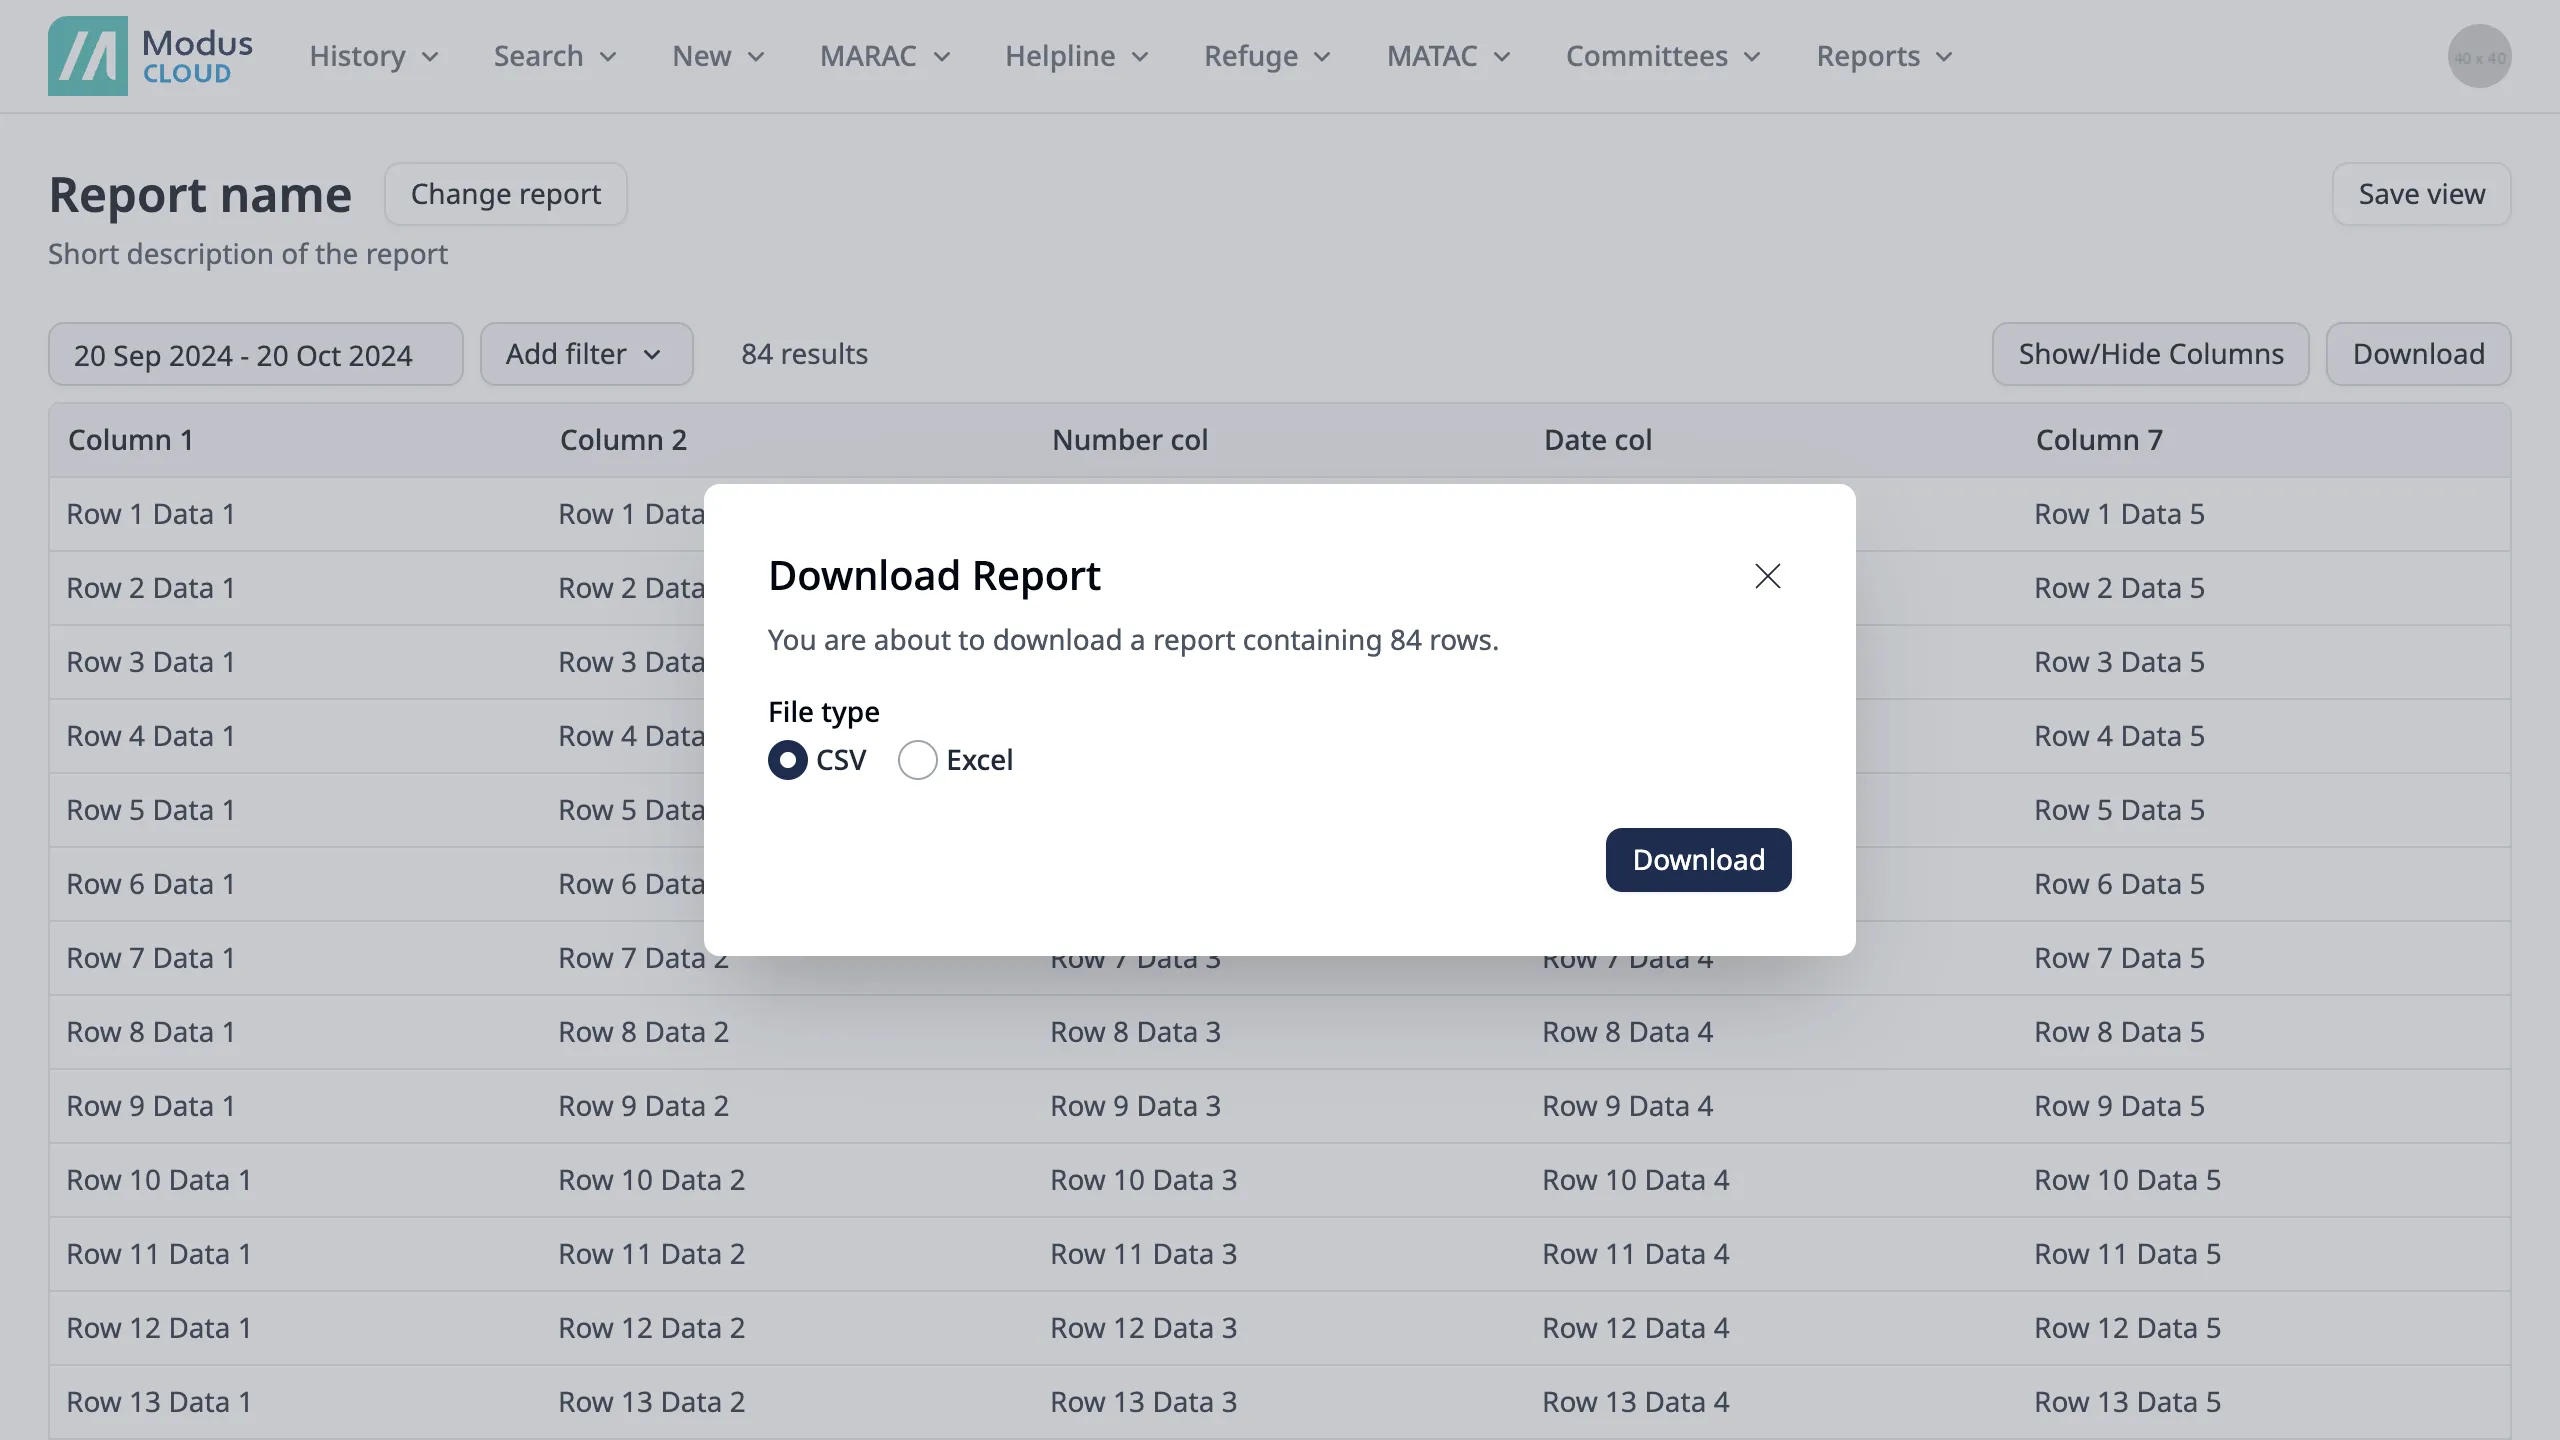Expand the Add filter dropdown
The image size is (2560, 1440).
point(585,354)
